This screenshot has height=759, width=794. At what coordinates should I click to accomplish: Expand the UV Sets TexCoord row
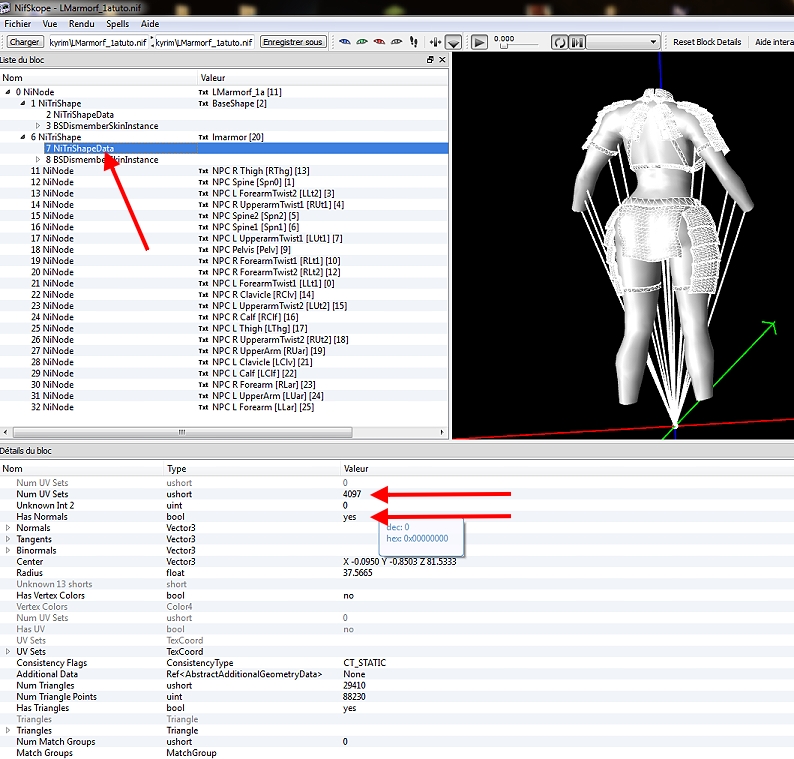[8, 652]
